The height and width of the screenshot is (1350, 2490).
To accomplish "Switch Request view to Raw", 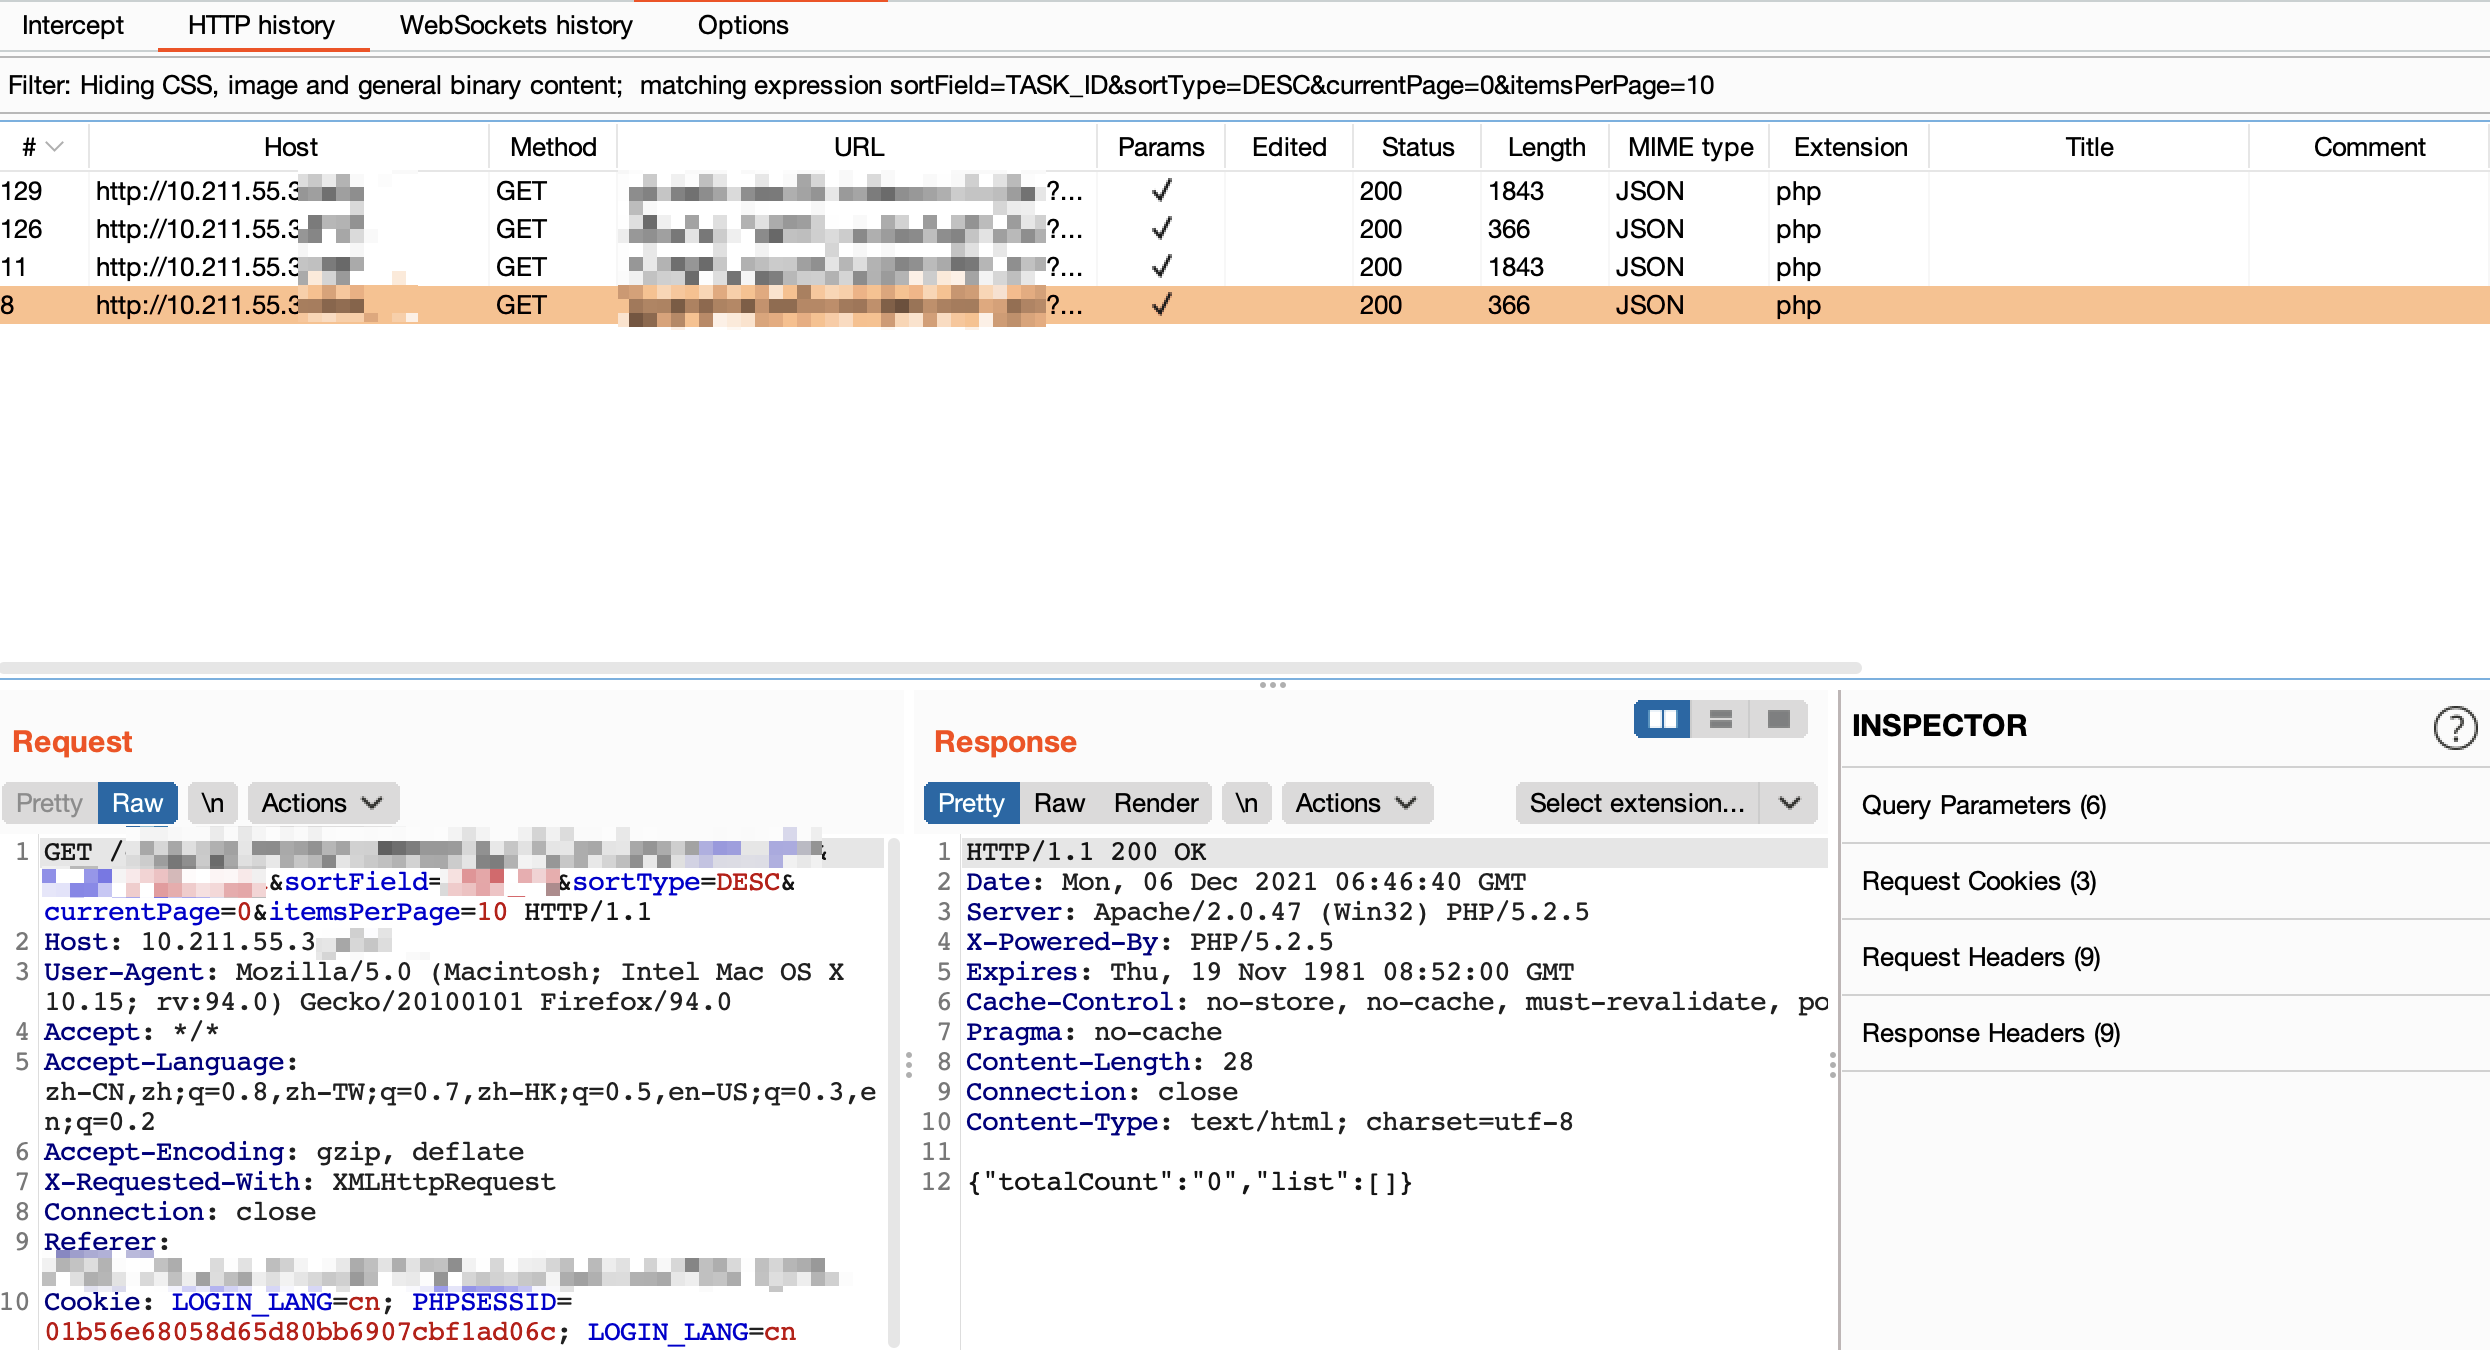I will click(137, 803).
